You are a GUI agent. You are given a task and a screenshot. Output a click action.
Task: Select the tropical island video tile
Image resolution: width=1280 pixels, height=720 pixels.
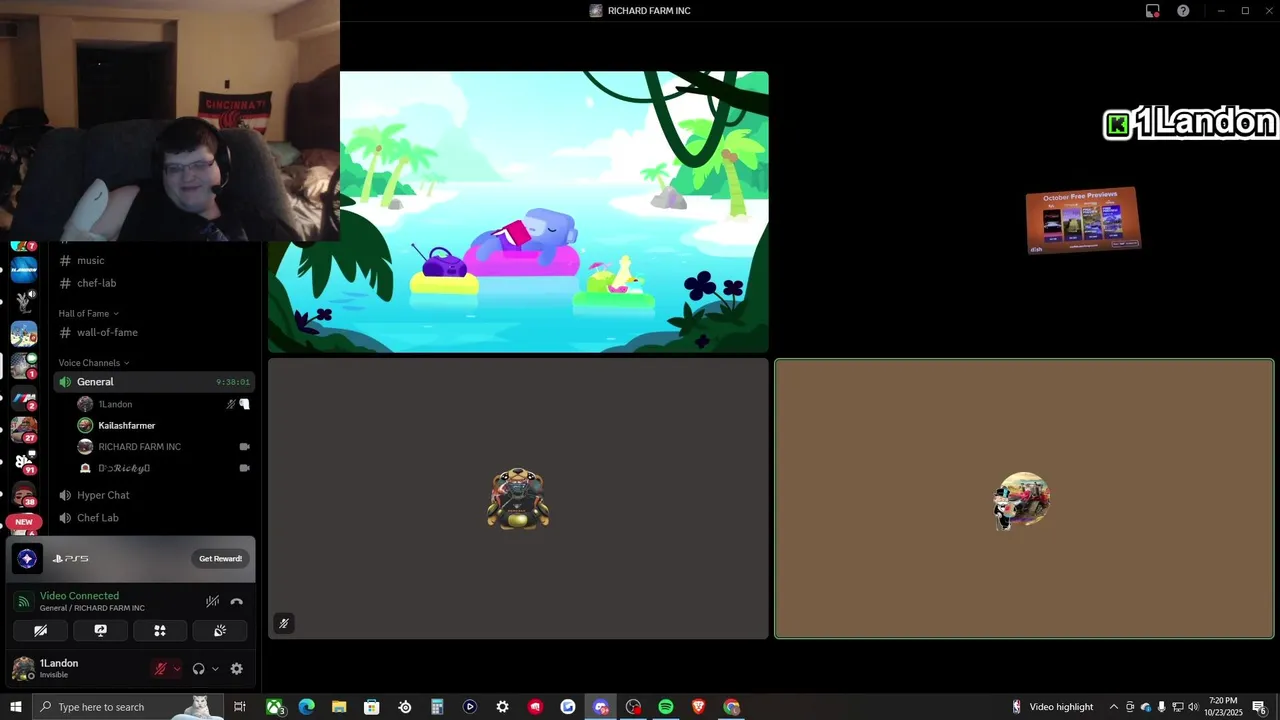coord(518,212)
